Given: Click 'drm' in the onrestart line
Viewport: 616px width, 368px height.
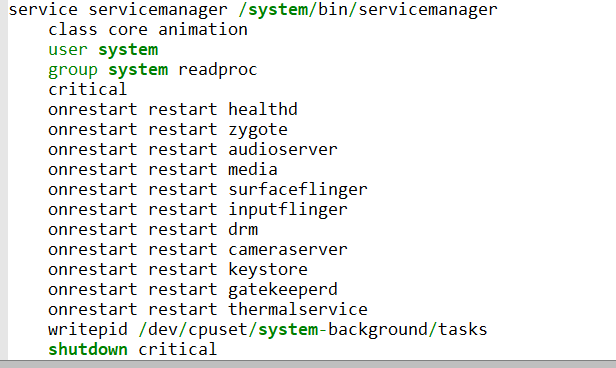Looking at the screenshot, I should (243, 230).
